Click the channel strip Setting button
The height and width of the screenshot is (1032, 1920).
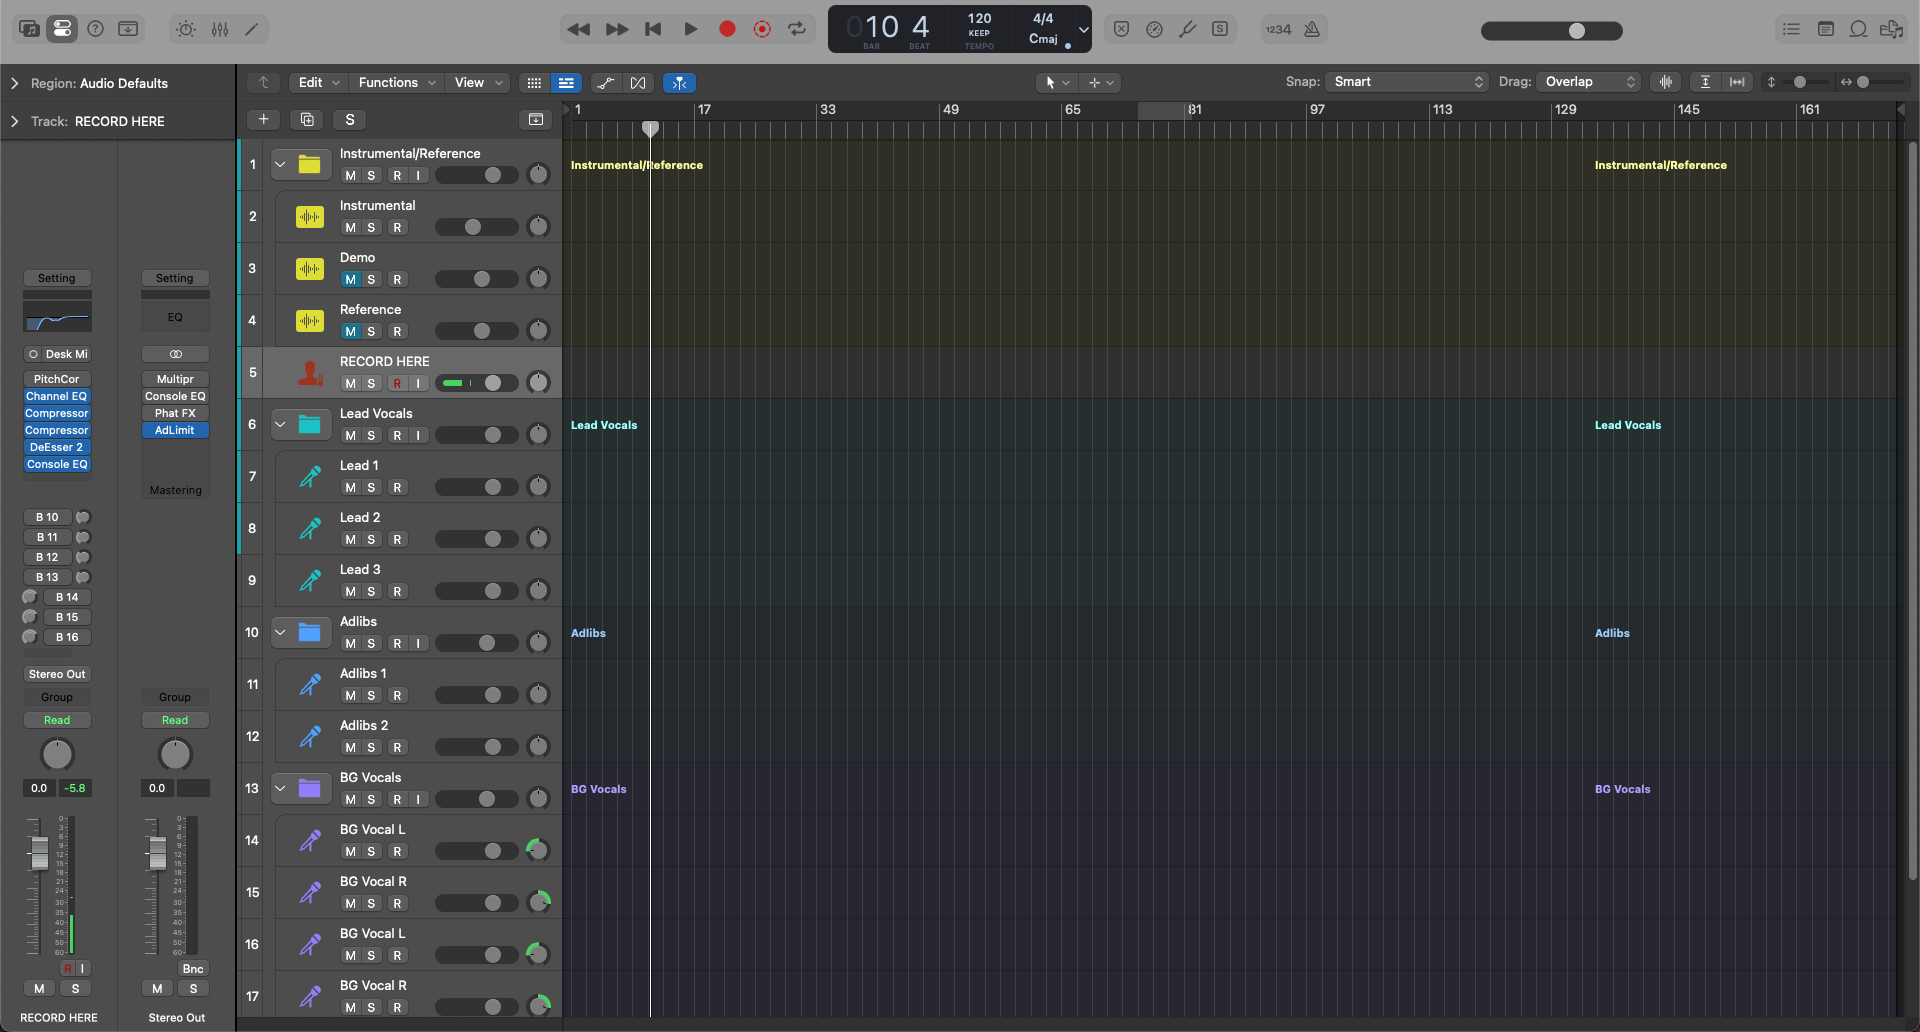coord(57,277)
